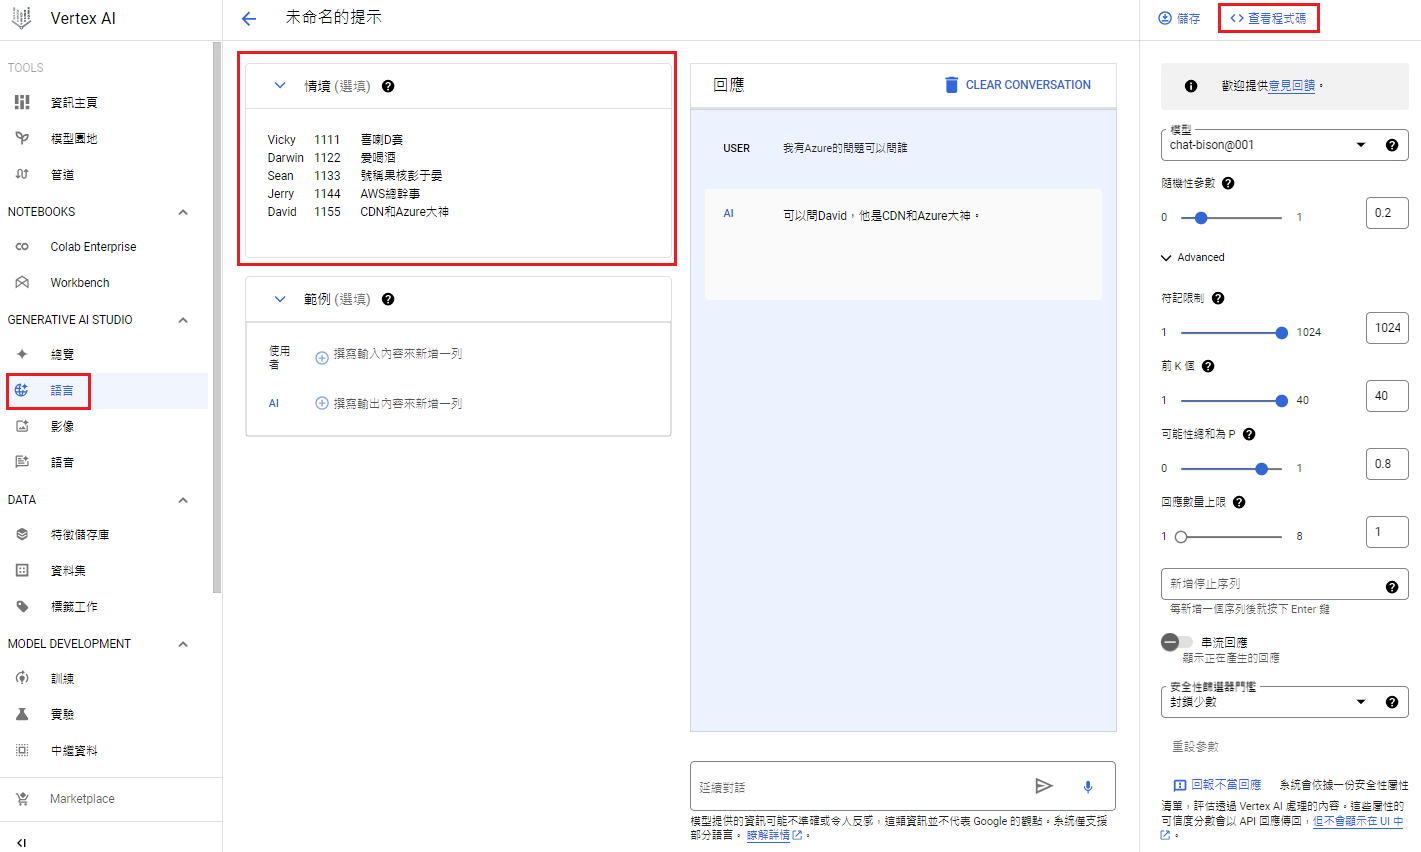Viewport: 1421px width, 852px height.
Task: Toggle the 串流回應 streaming switch
Action: [1177, 642]
